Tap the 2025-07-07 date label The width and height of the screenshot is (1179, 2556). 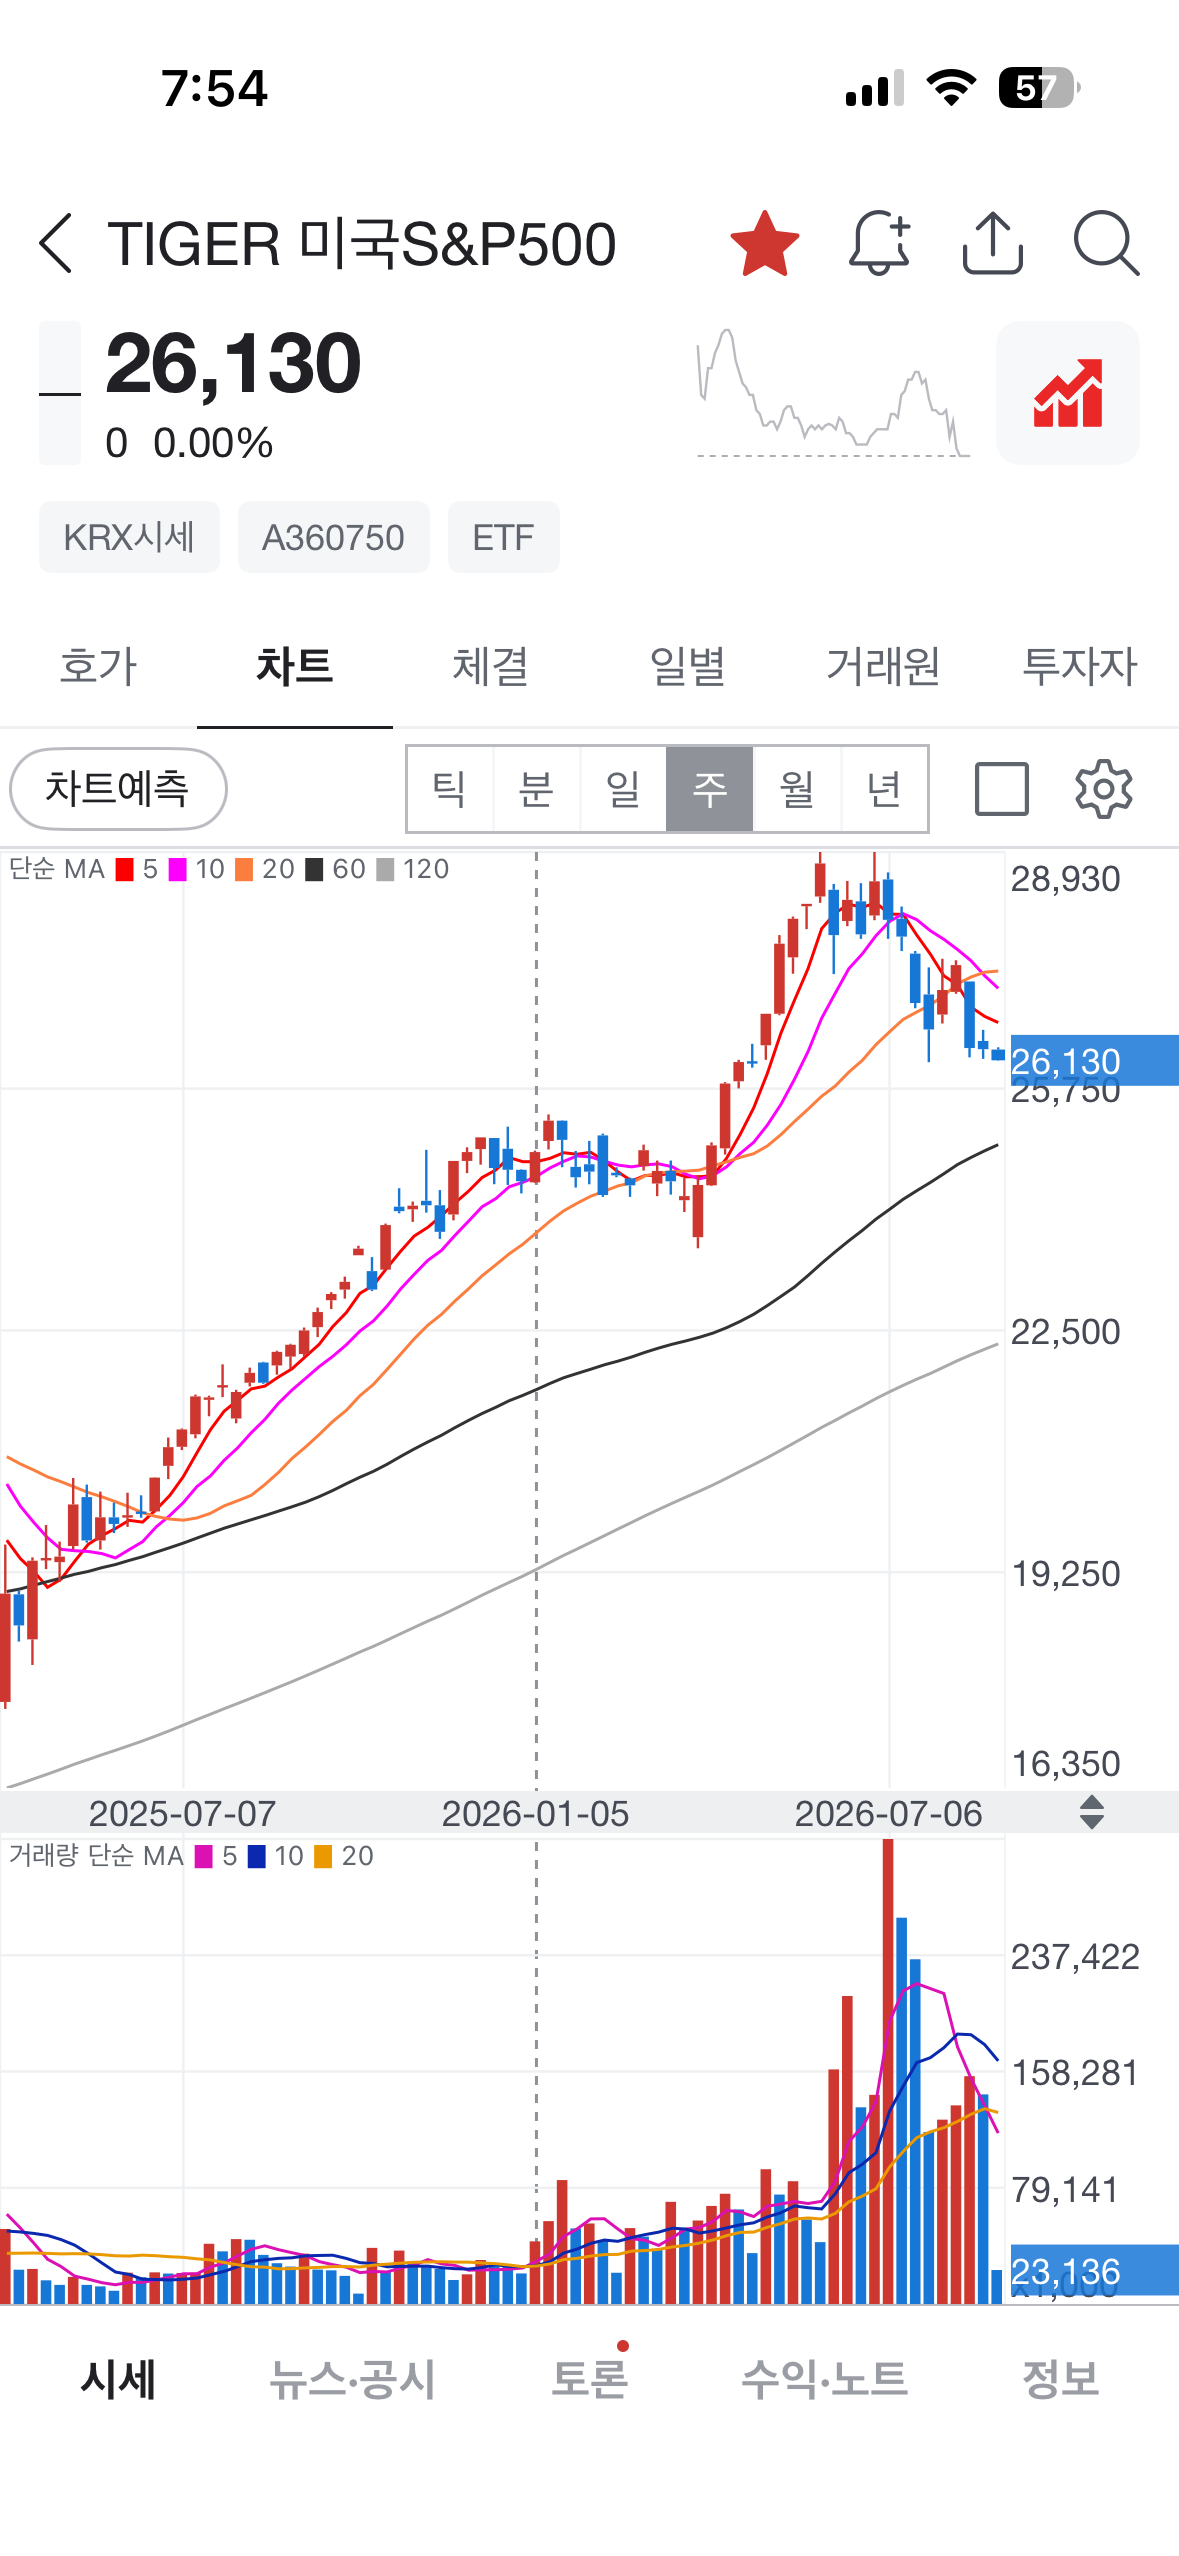[182, 1813]
